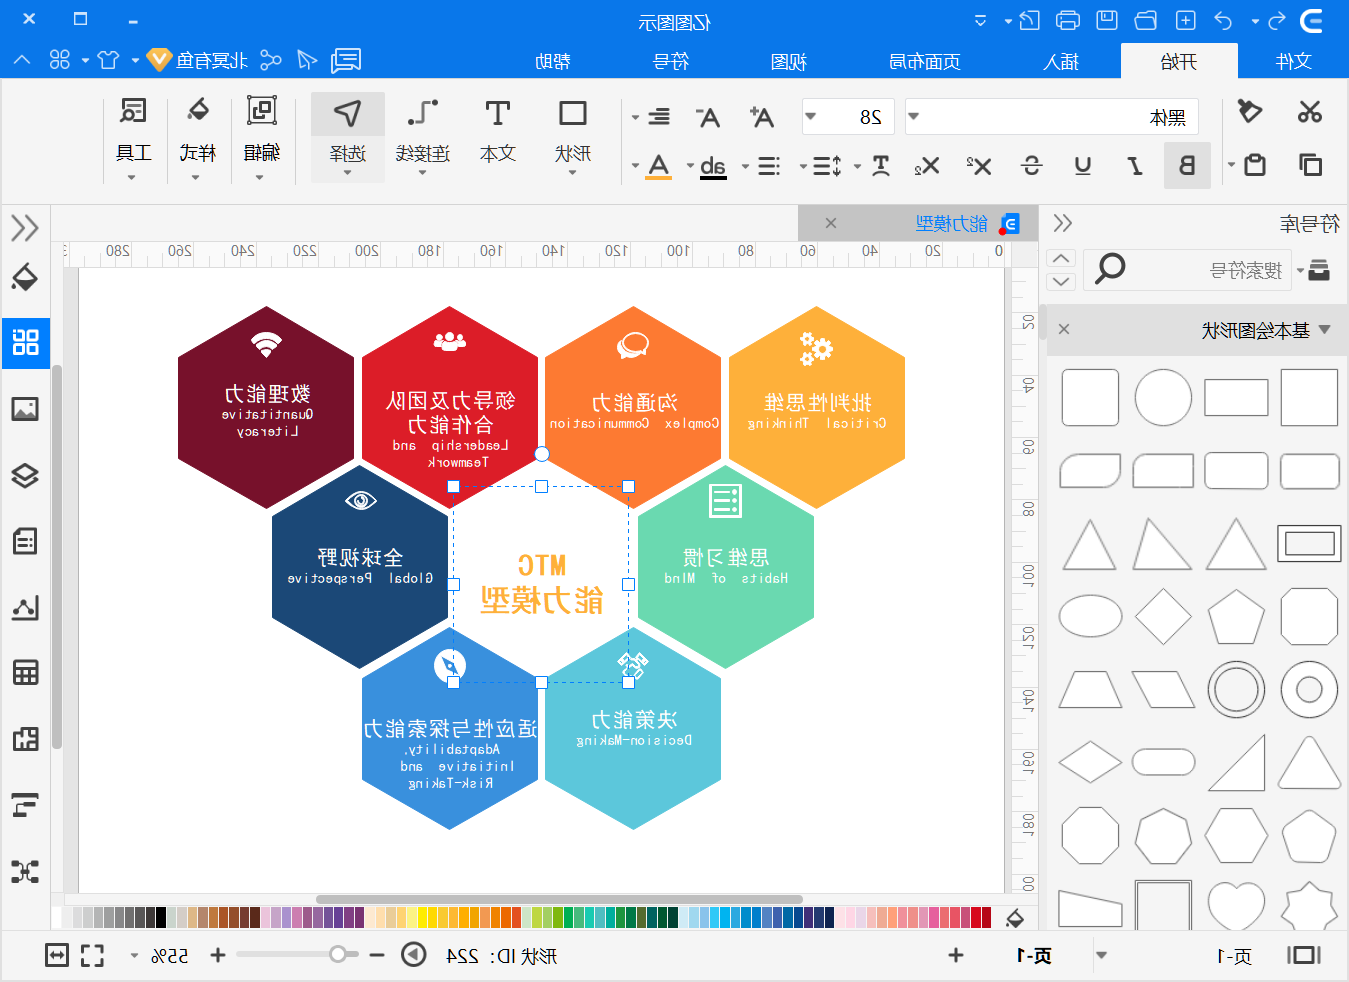Click the Print icon in title bar
Image resolution: width=1349 pixels, height=982 pixels.
pos(1067,20)
